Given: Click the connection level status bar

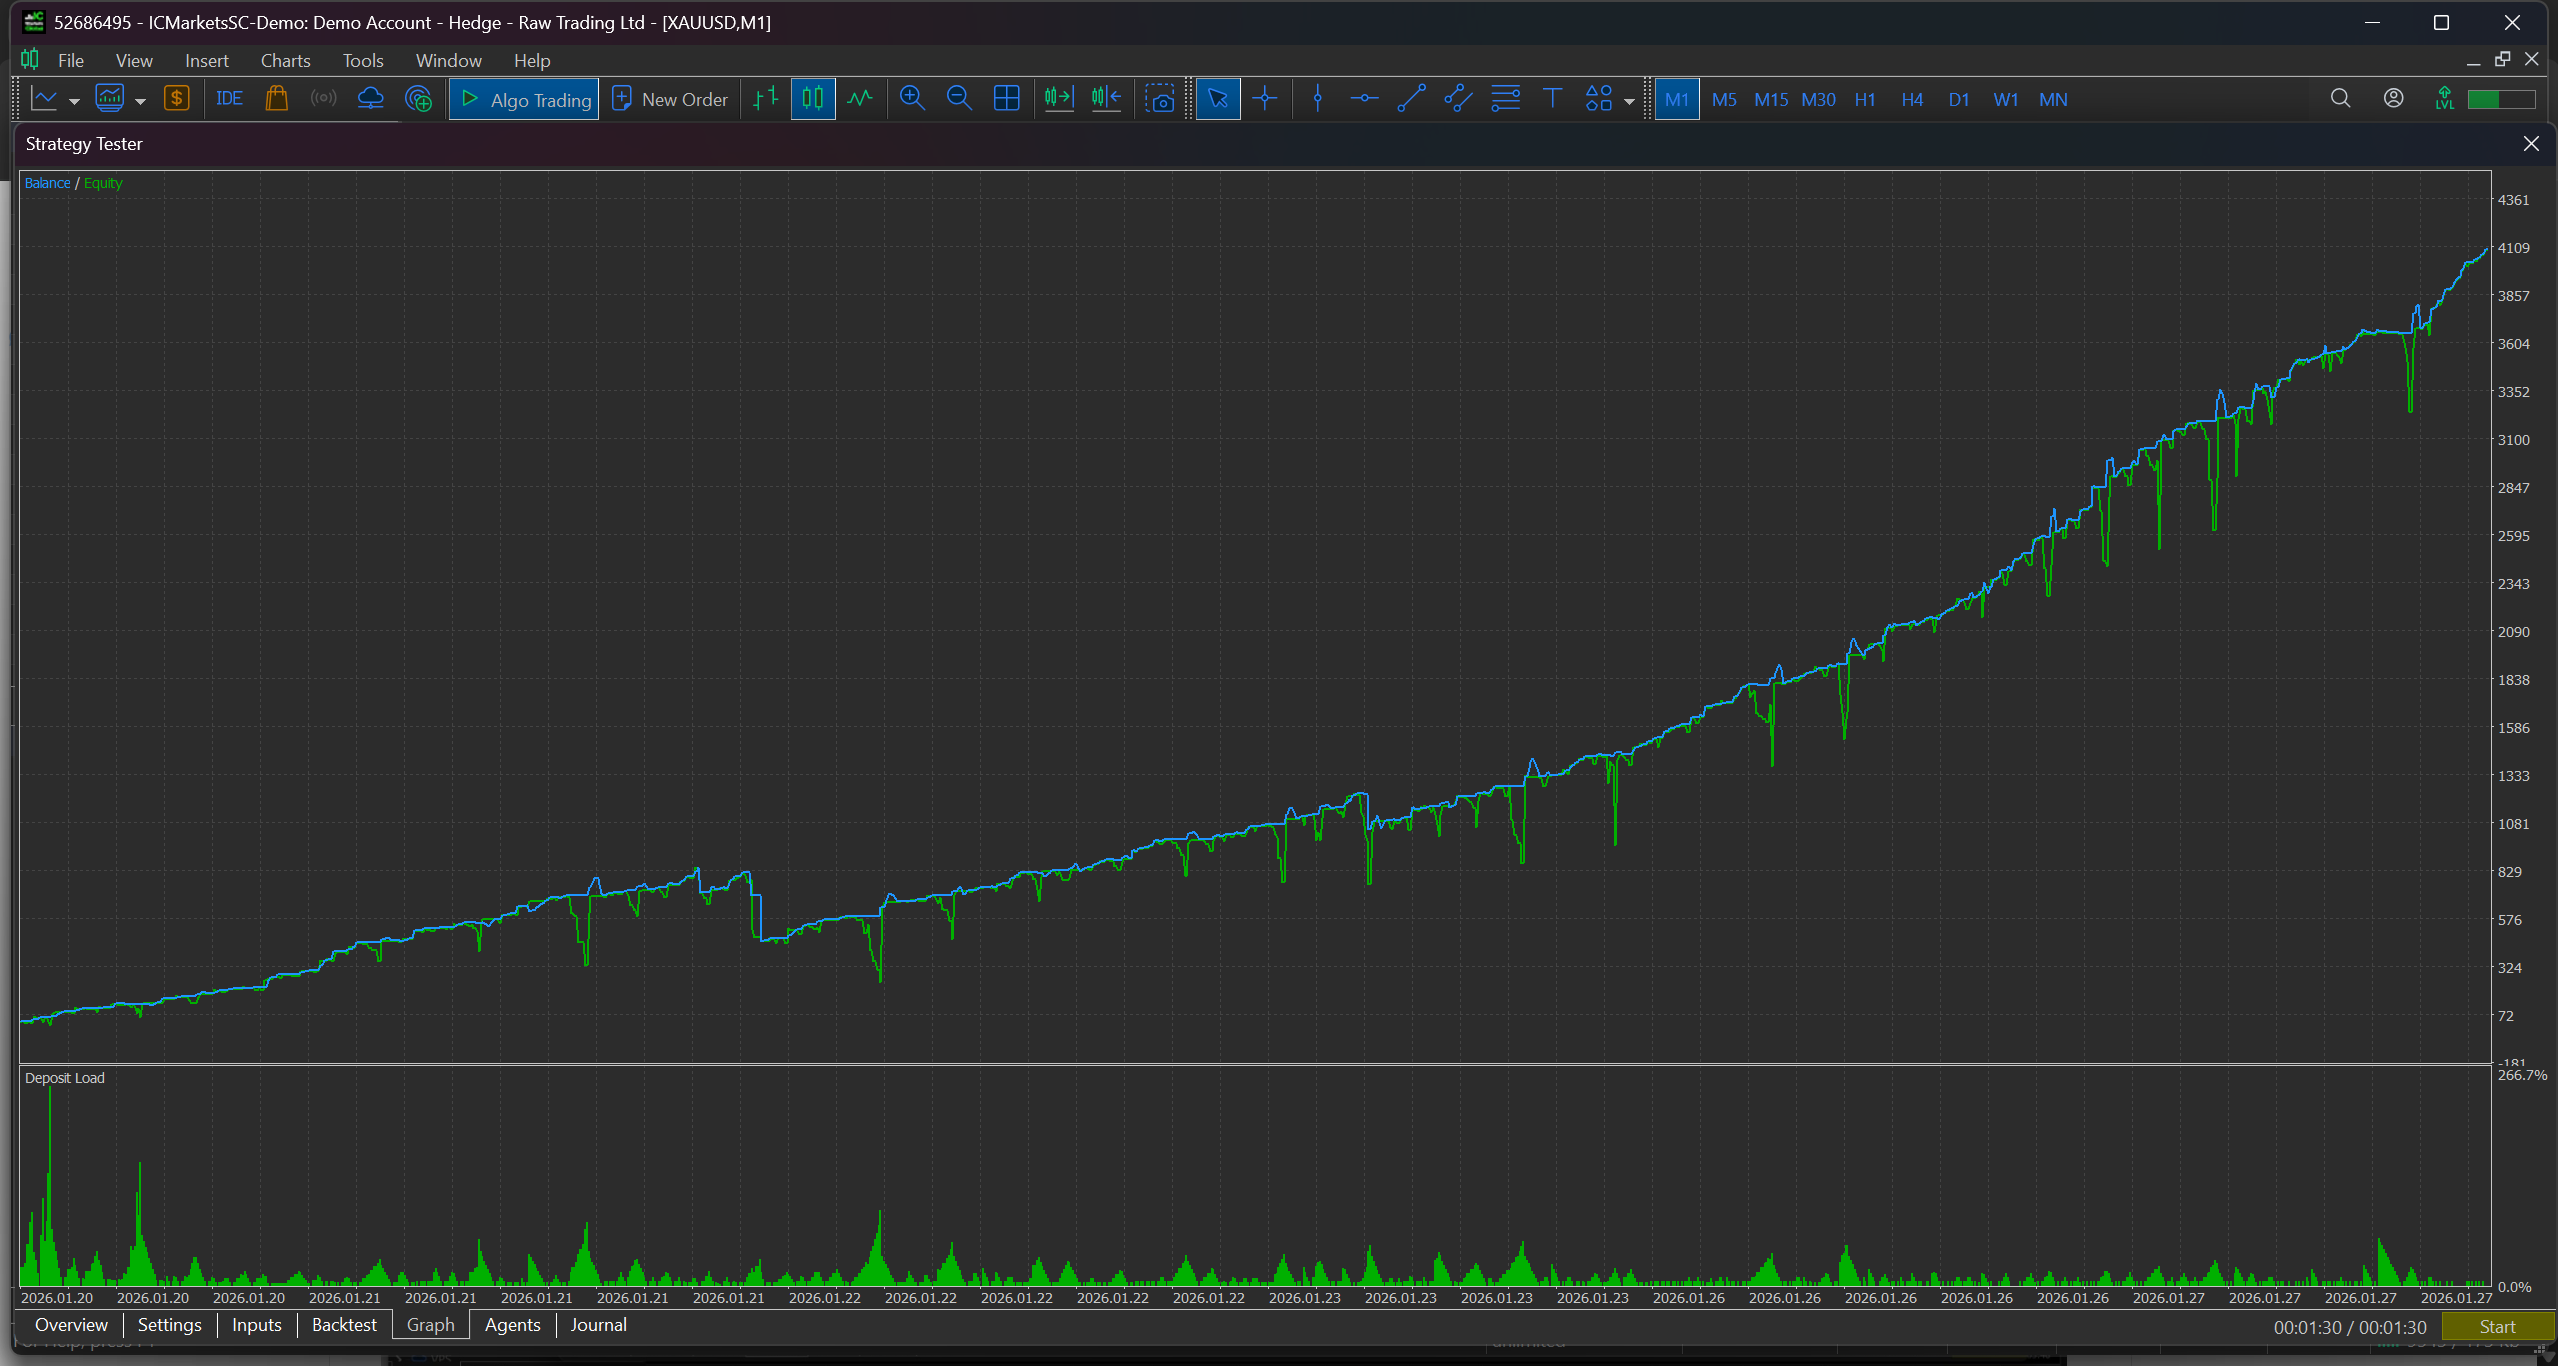Looking at the screenshot, I should point(2501,99).
